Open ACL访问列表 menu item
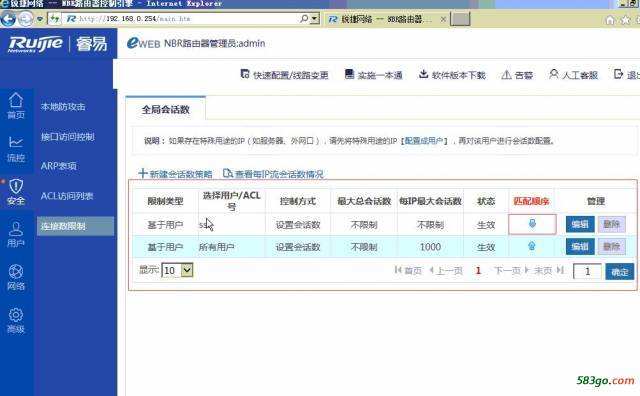This screenshot has width=640, height=396. [x=67, y=196]
